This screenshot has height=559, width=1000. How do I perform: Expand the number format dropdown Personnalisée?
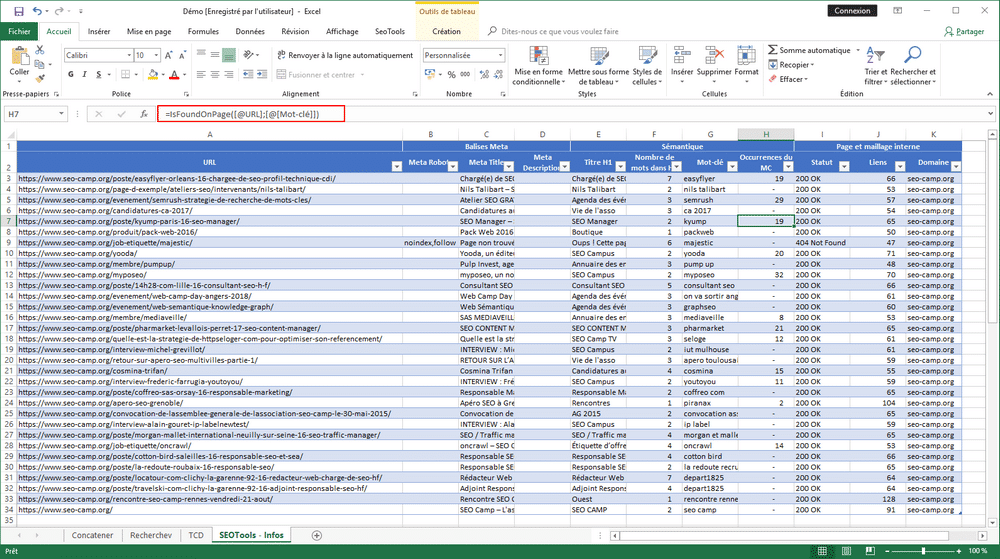[x=501, y=56]
